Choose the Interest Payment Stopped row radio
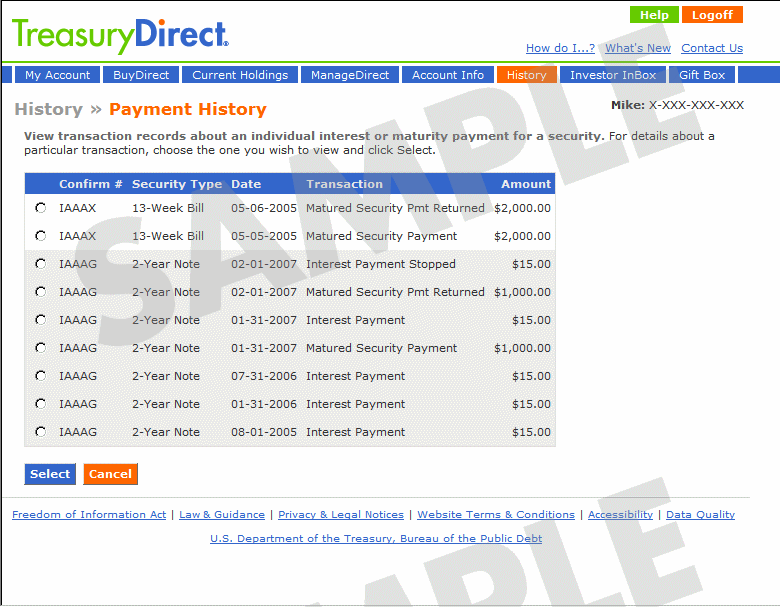Image resolution: width=780 pixels, height=607 pixels. 41,264
